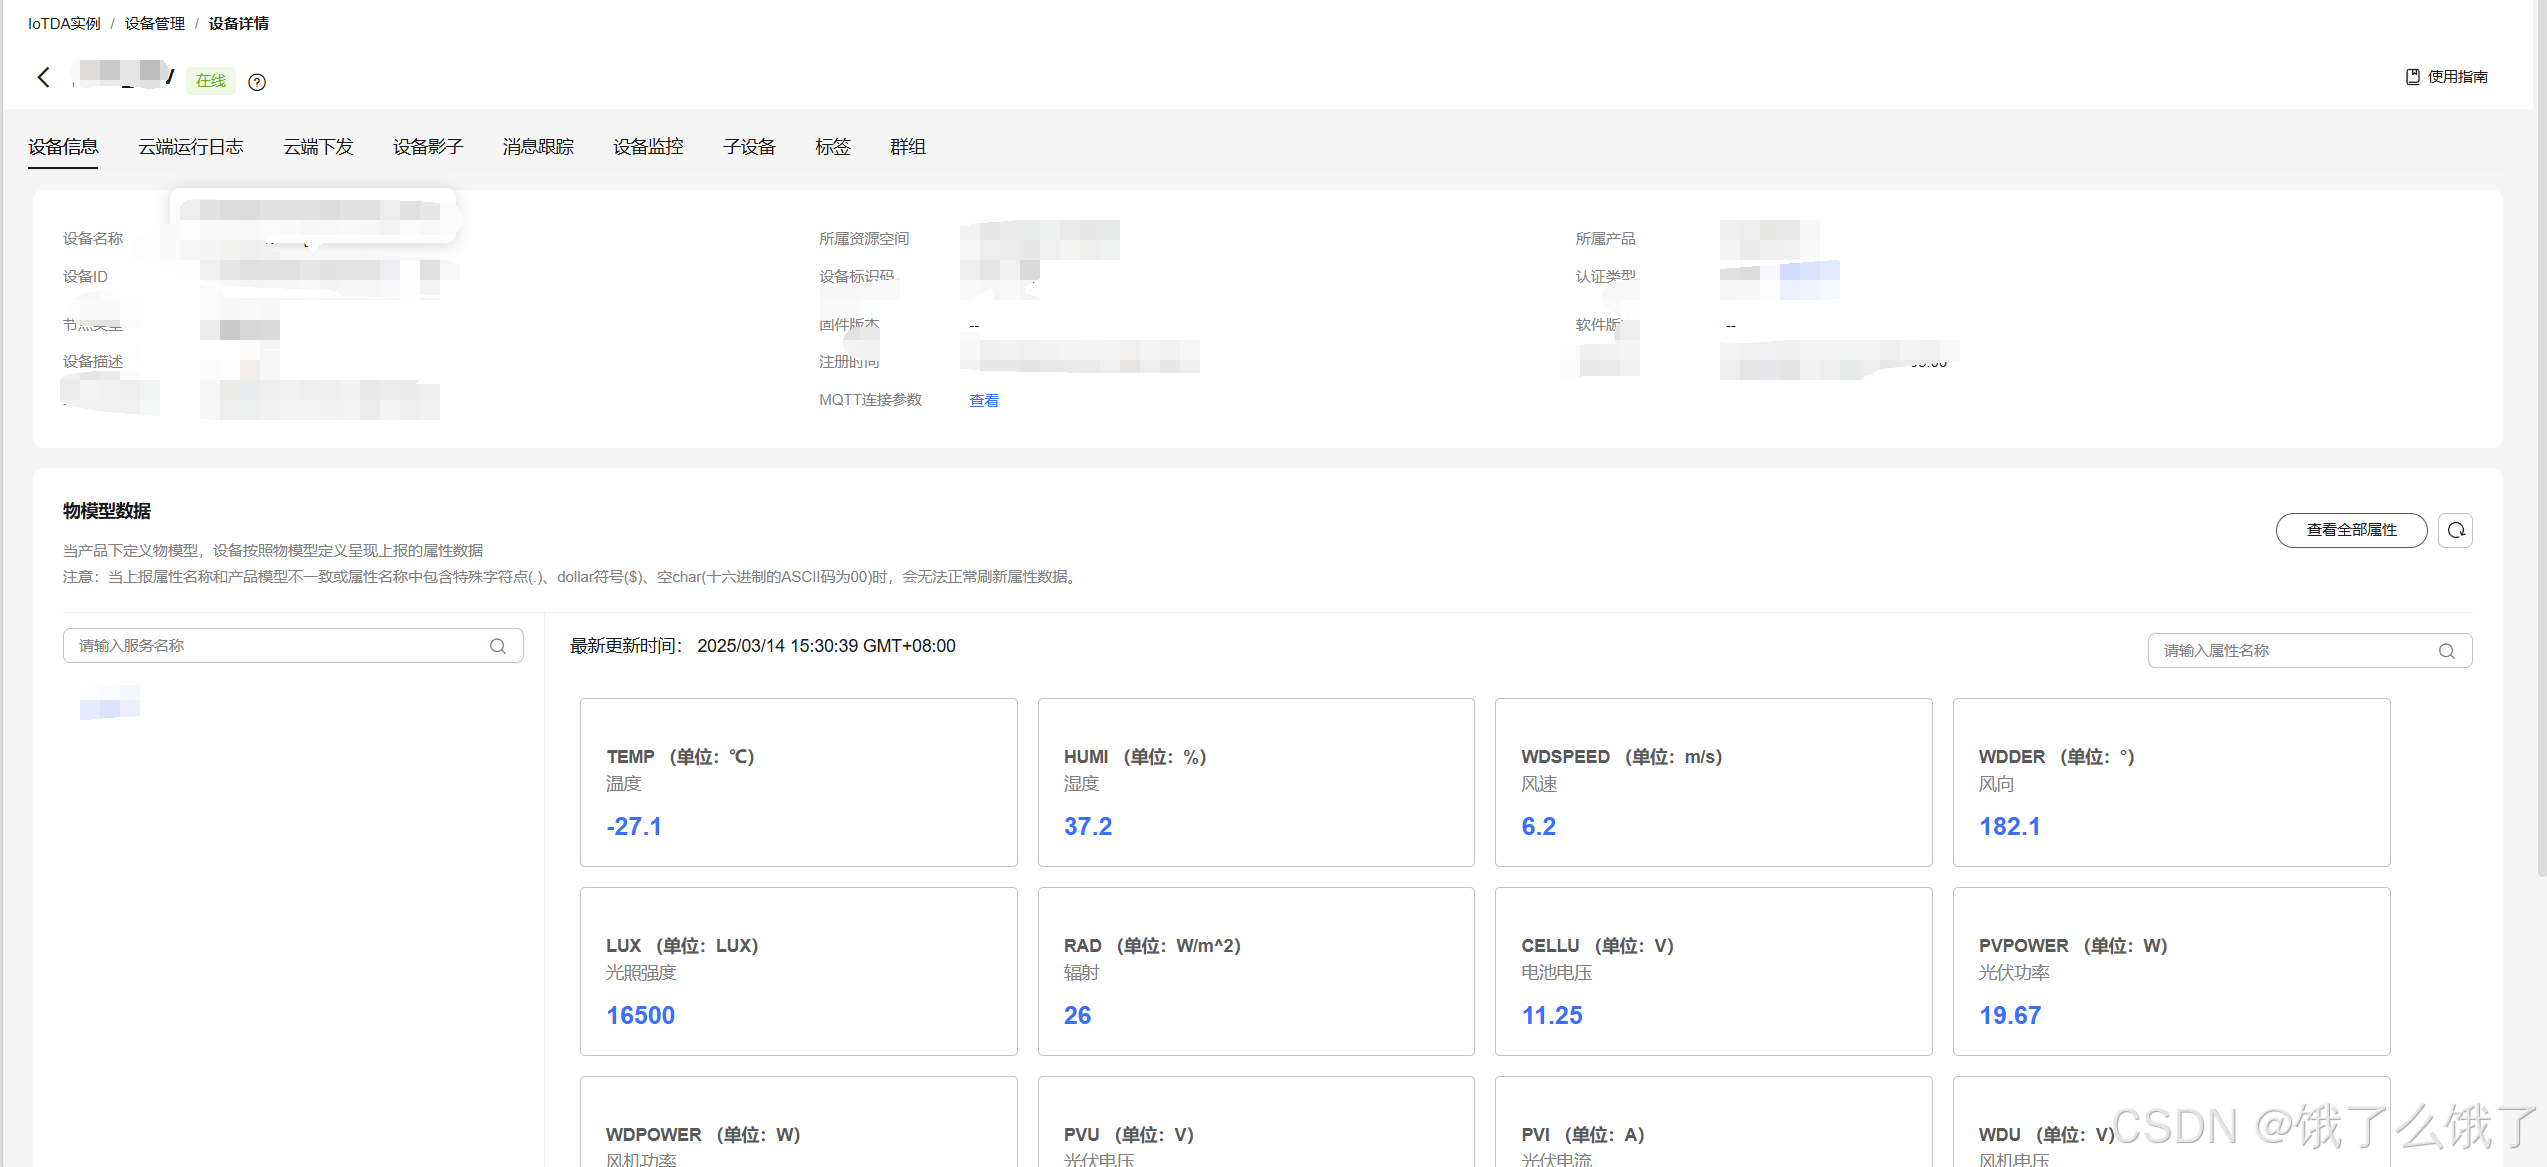The height and width of the screenshot is (1167, 2547).
Task: Click the help question mark icon
Action: point(257,82)
